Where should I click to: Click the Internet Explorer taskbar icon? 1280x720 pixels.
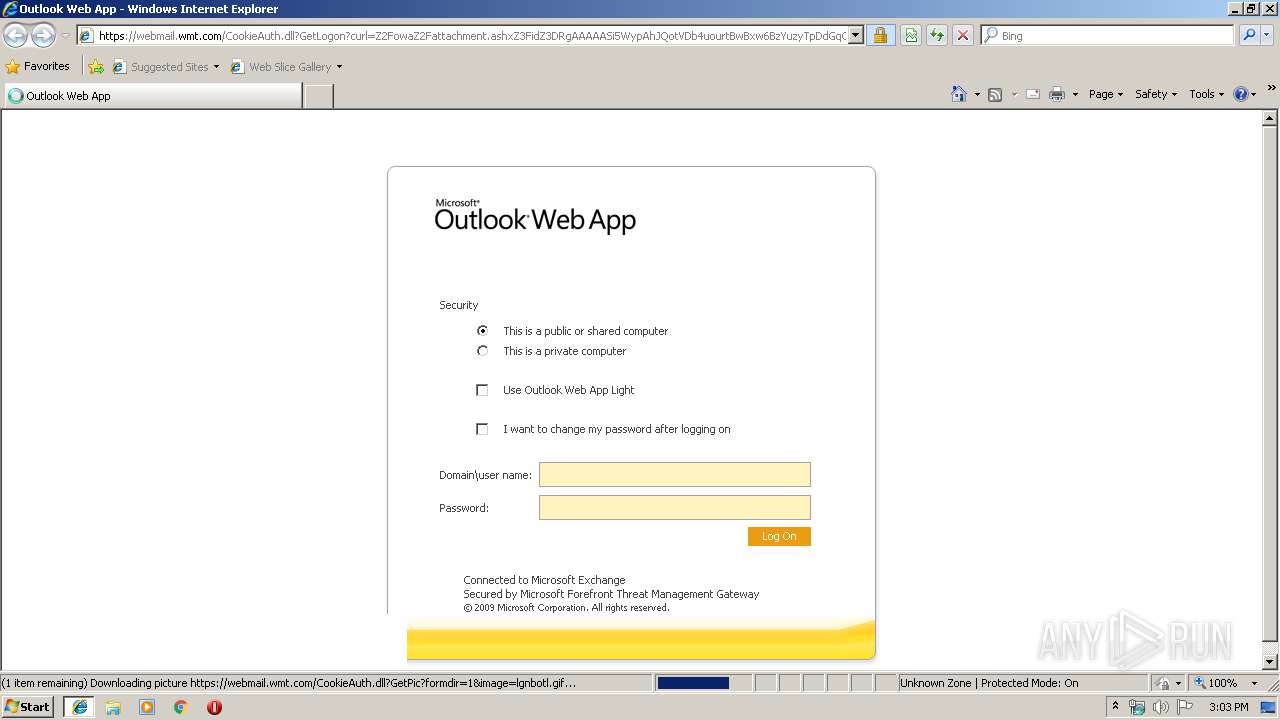tap(80, 707)
